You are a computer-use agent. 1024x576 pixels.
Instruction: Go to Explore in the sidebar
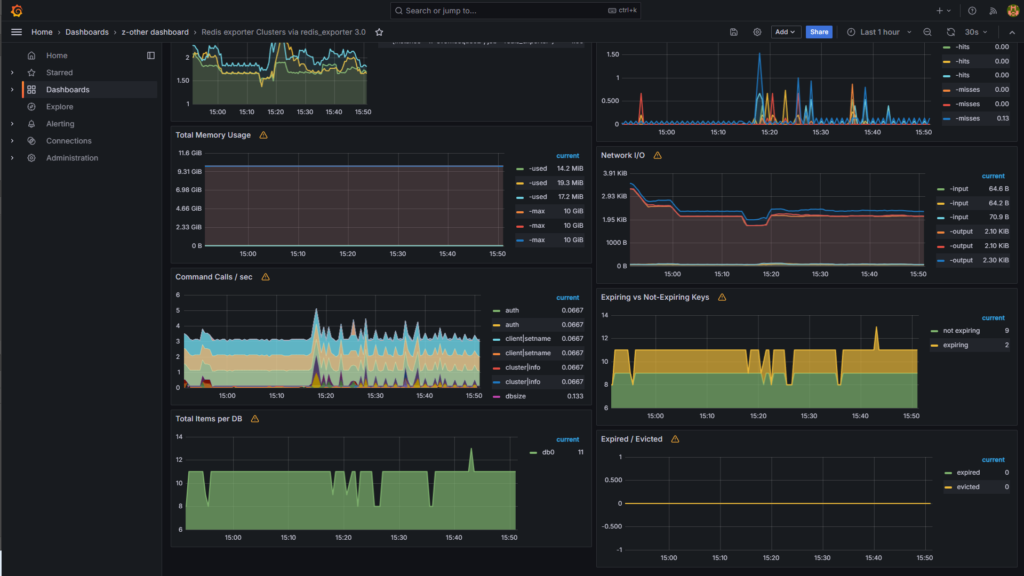59,106
